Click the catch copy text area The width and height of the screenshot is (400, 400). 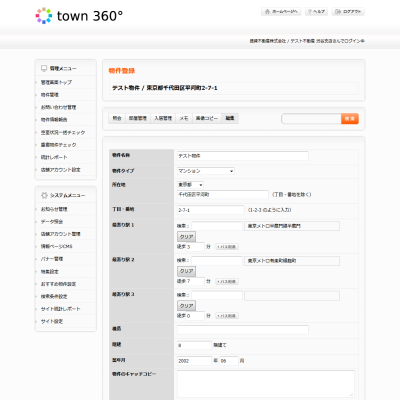(x=266, y=384)
